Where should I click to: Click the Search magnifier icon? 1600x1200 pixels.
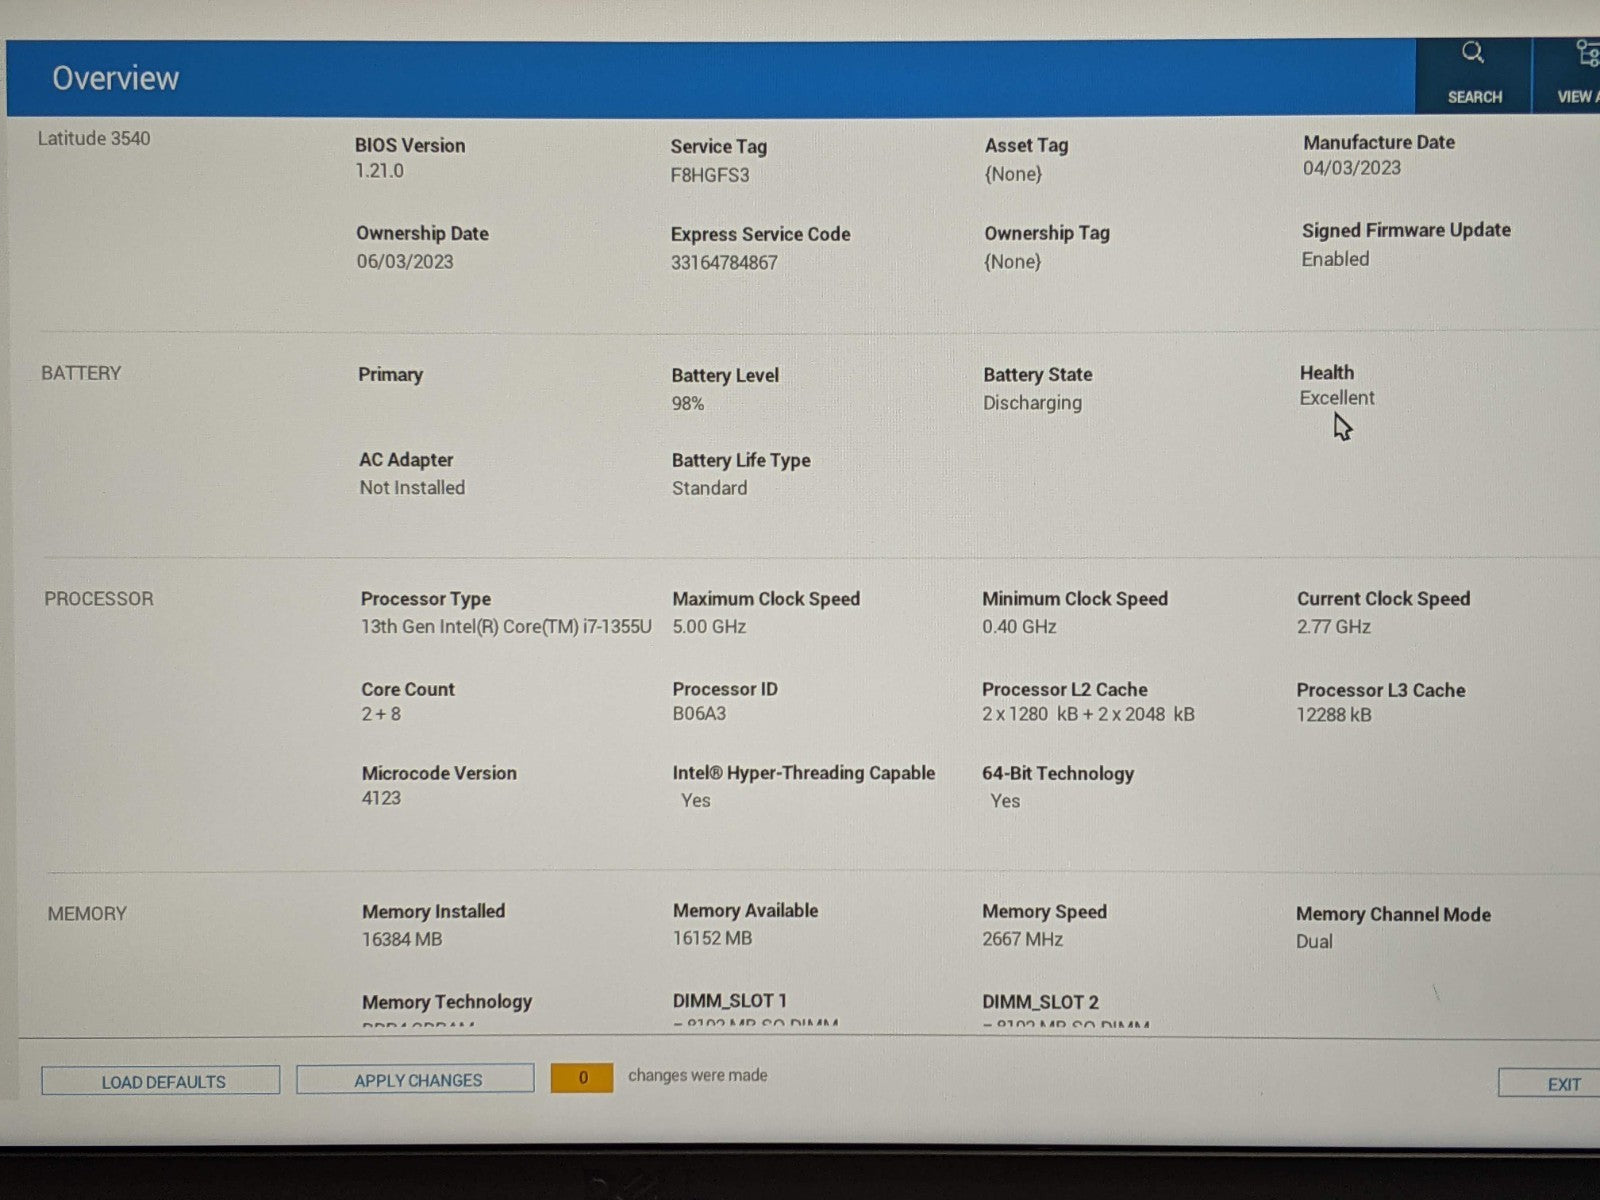(x=1473, y=53)
